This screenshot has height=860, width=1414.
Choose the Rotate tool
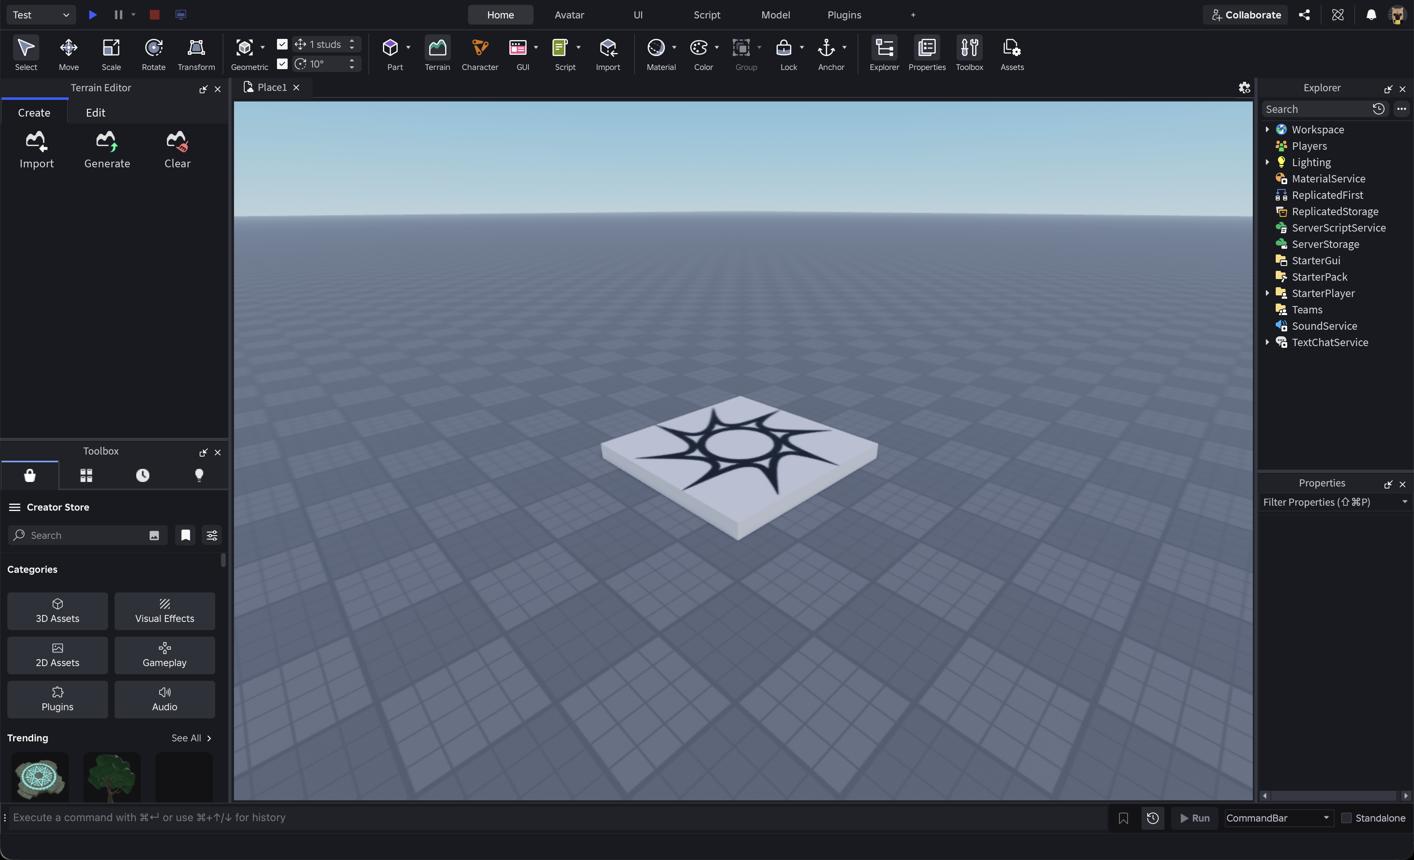click(153, 53)
